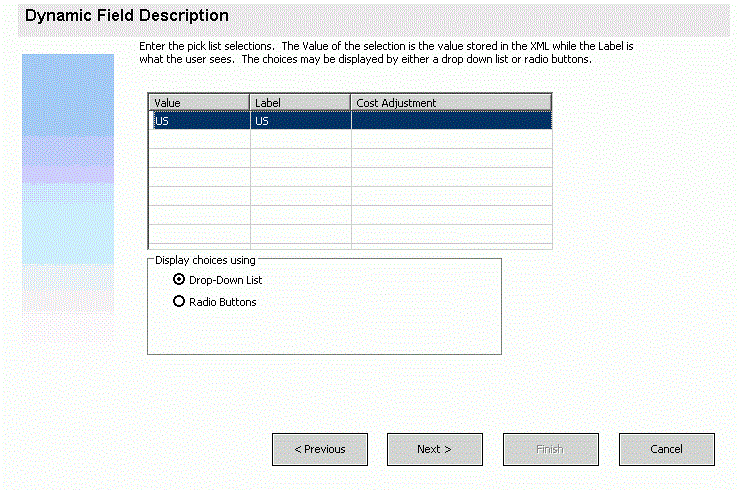
Task: Click the Label column header
Action: 300,102
